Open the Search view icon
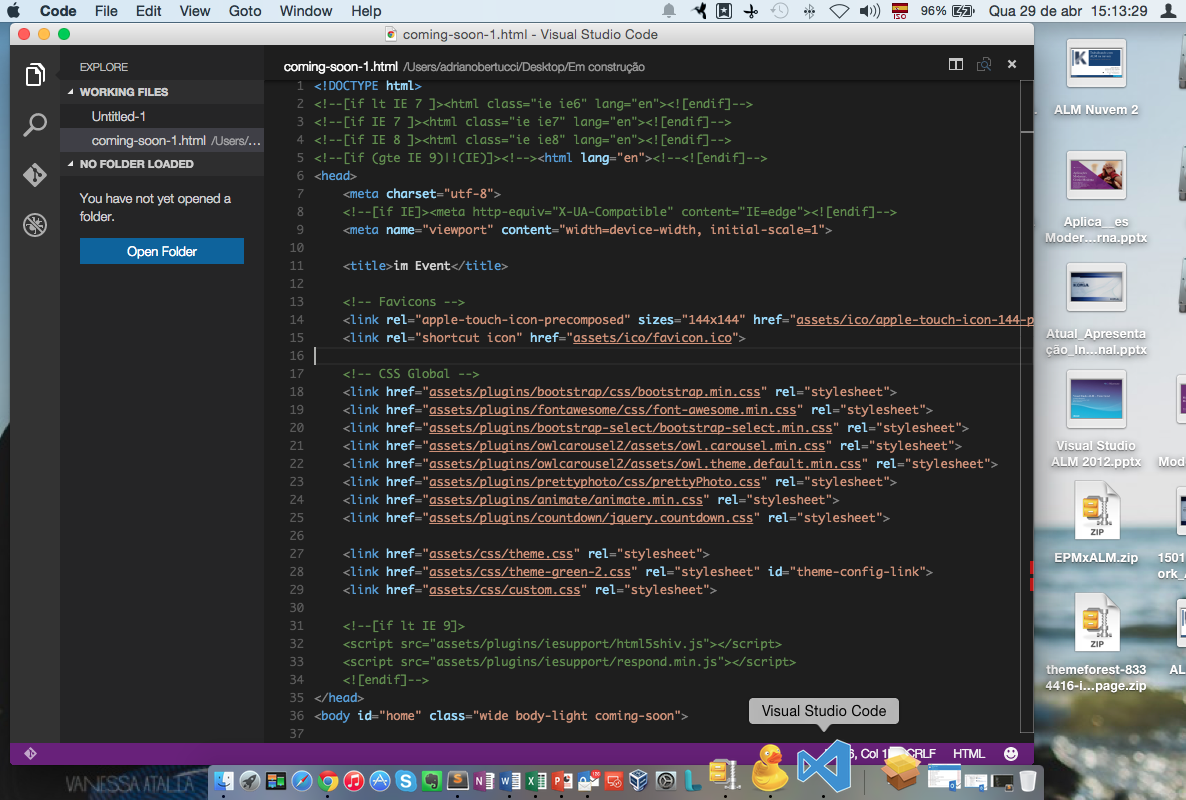 click(35, 125)
